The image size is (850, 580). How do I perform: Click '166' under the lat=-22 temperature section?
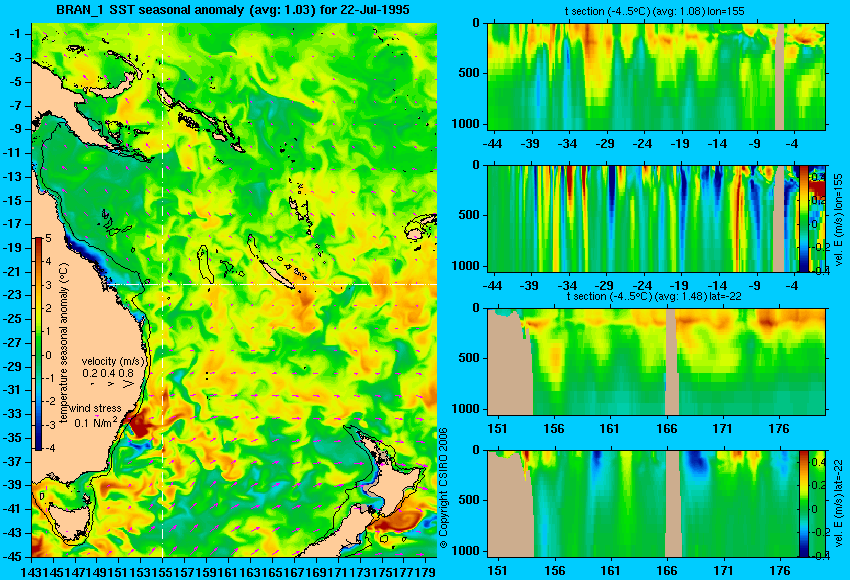(667, 429)
